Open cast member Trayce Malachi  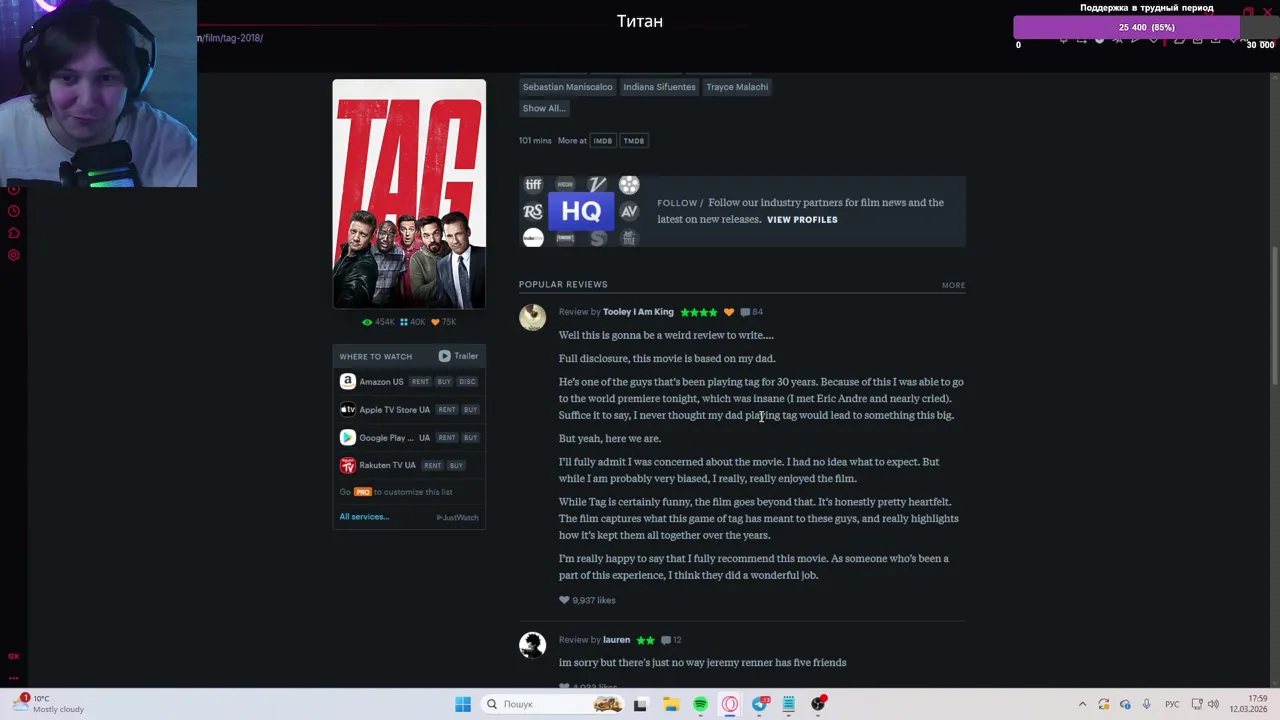click(x=737, y=87)
